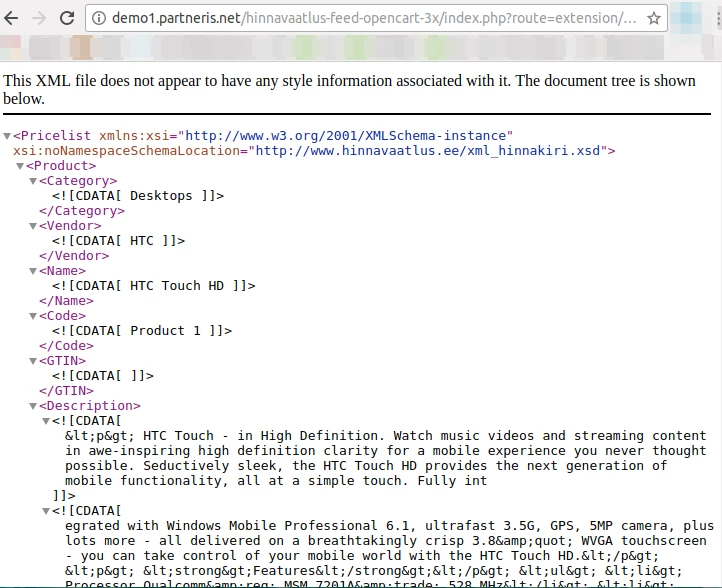Image resolution: width=722 pixels, height=588 pixels.
Task: Collapse the GTIN element
Action: coord(33,361)
